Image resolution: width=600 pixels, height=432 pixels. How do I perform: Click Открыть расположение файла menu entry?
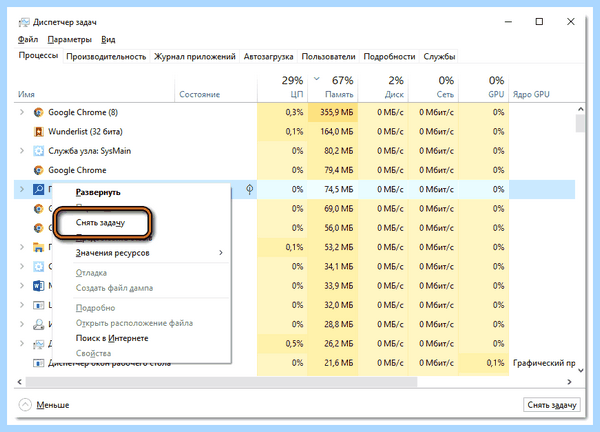tap(134, 323)
